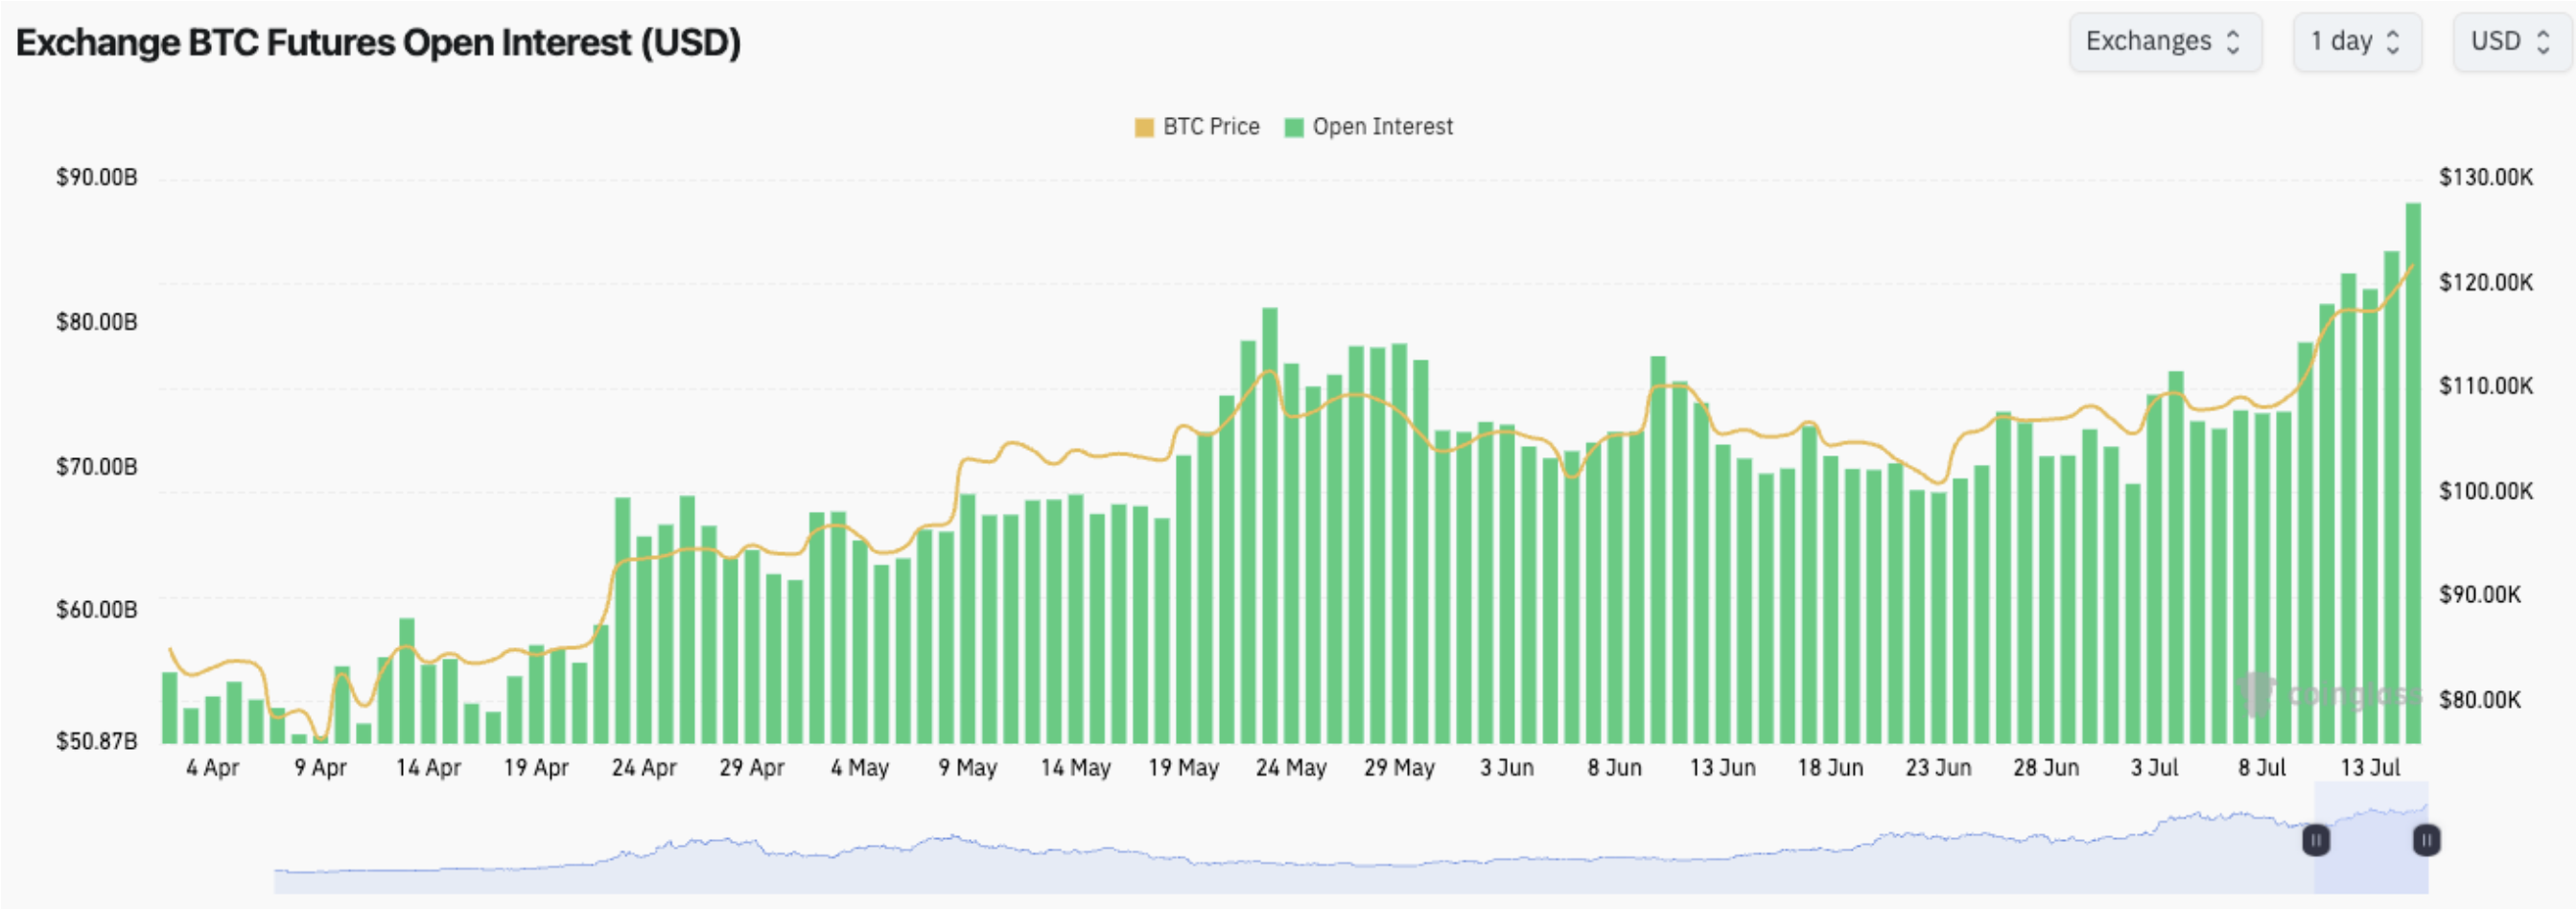The height and width of the screenshot is (909, 2576).
Task: Click the $90.00B left axis label
Action: (x=97, y=178)
